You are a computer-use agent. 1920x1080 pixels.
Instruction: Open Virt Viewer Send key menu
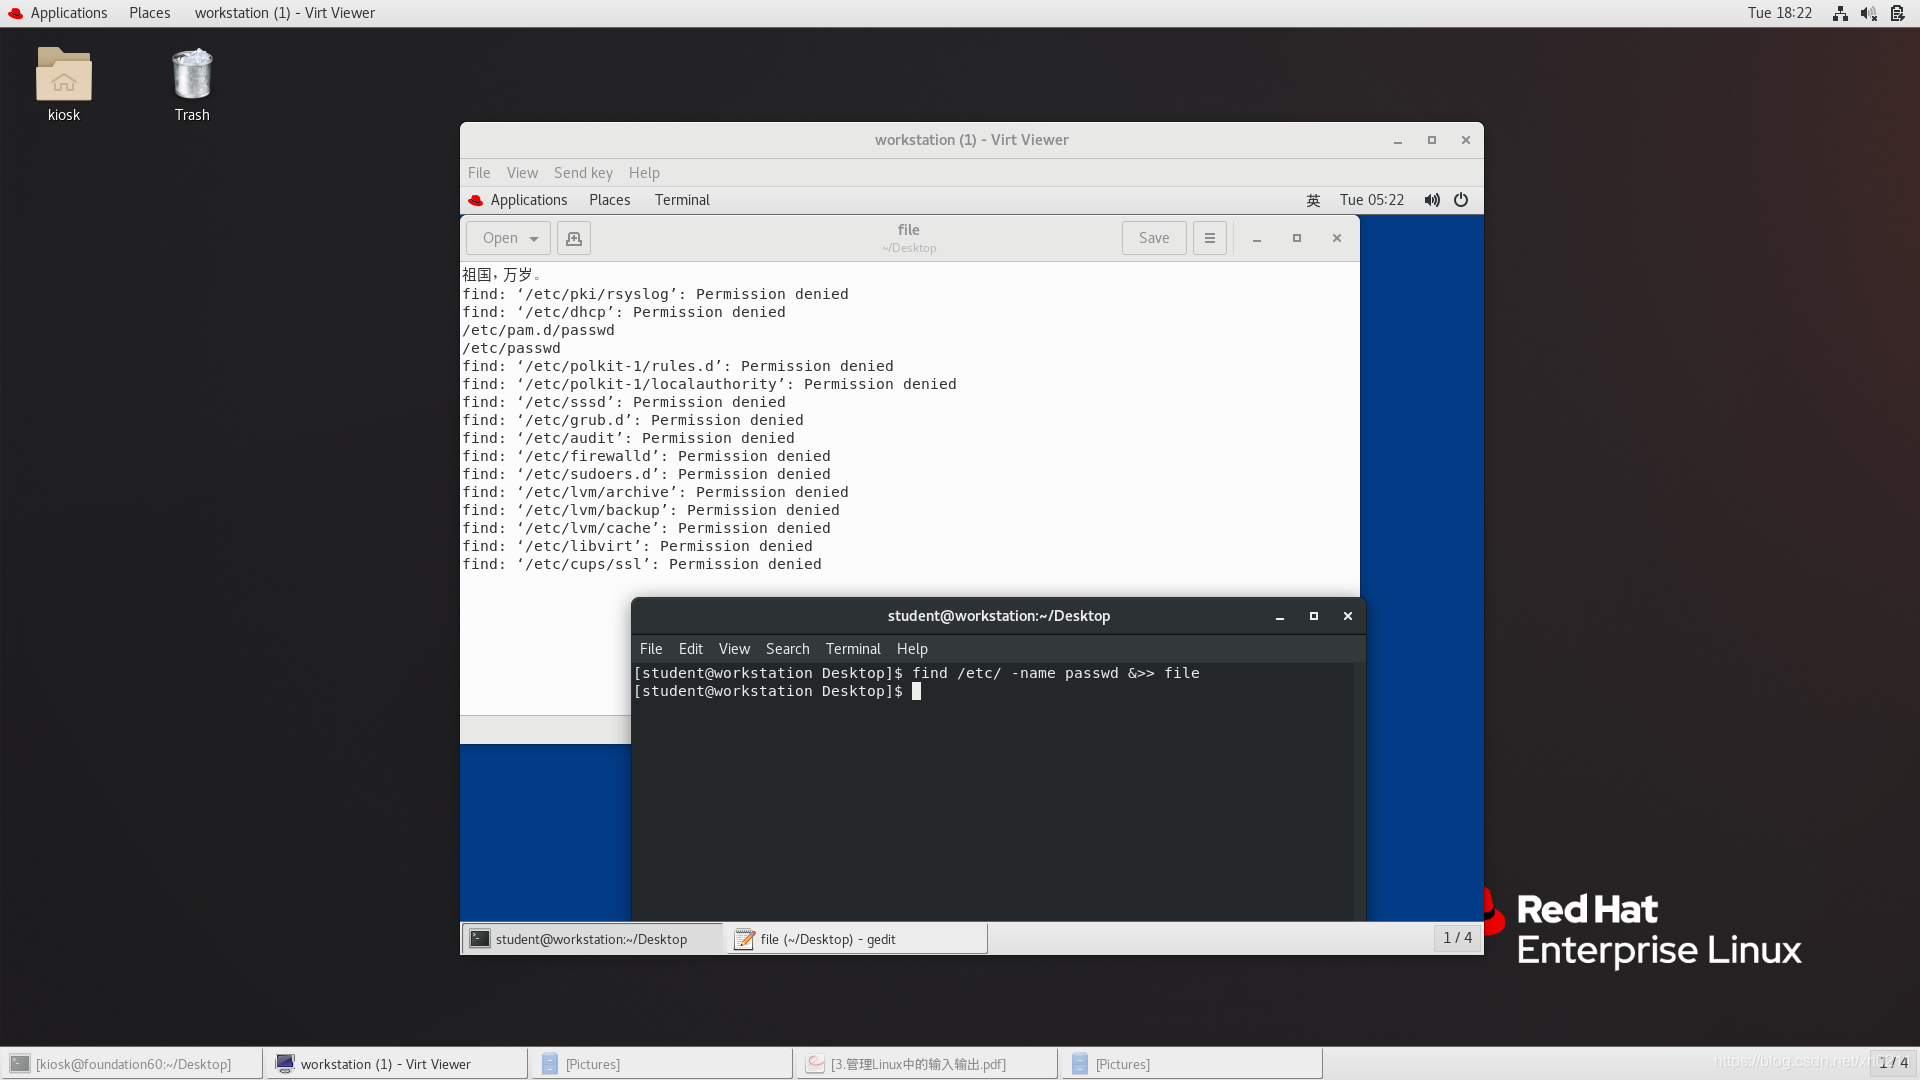pyautogui.click(x=583, y=173)
